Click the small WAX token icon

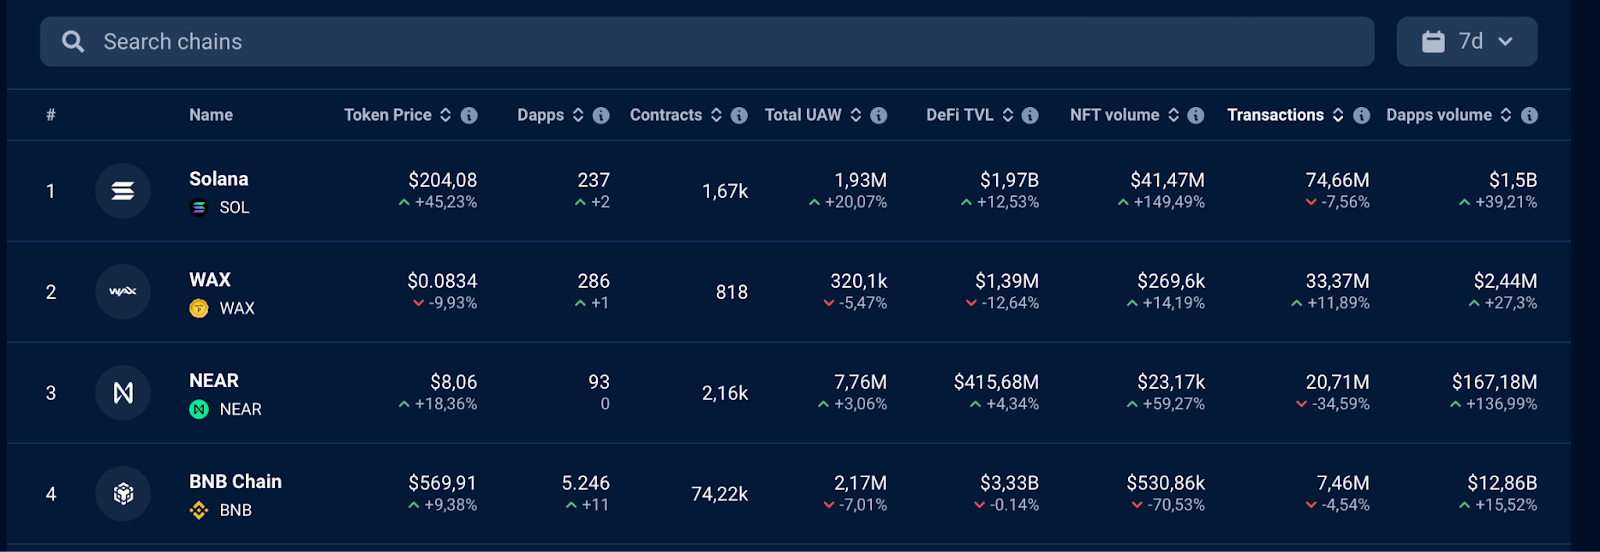[x=199, y=308]
